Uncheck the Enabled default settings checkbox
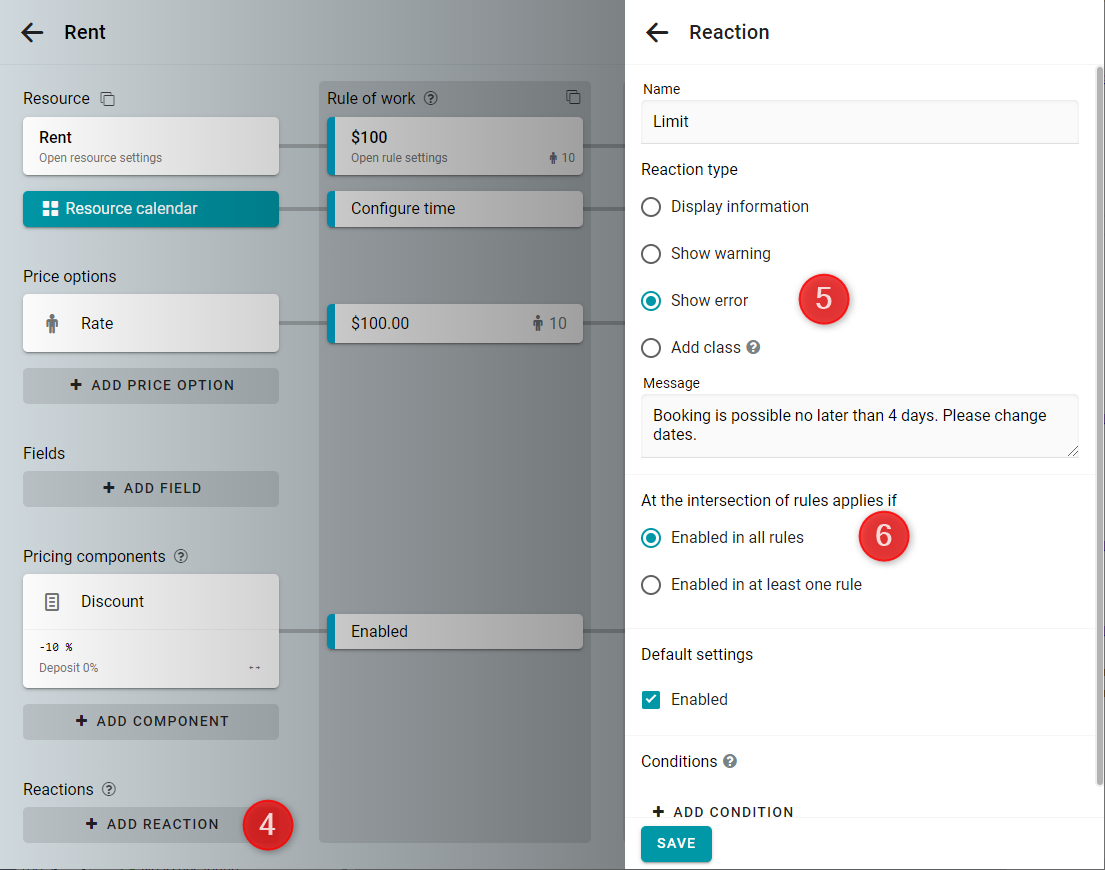1105x870 pixels. tap(651, 700)
